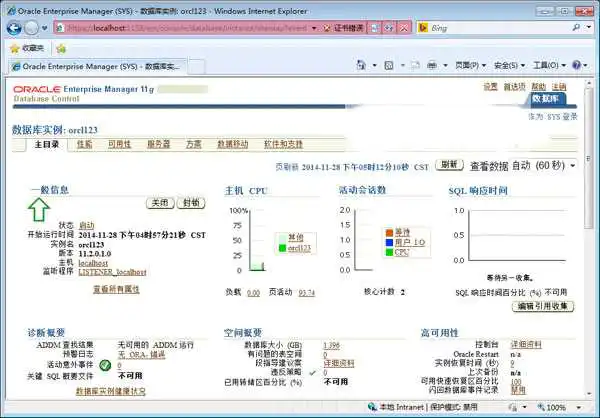Click the Bing search magnifier icon
Screen dimensions: 600x418
point(576,28)
